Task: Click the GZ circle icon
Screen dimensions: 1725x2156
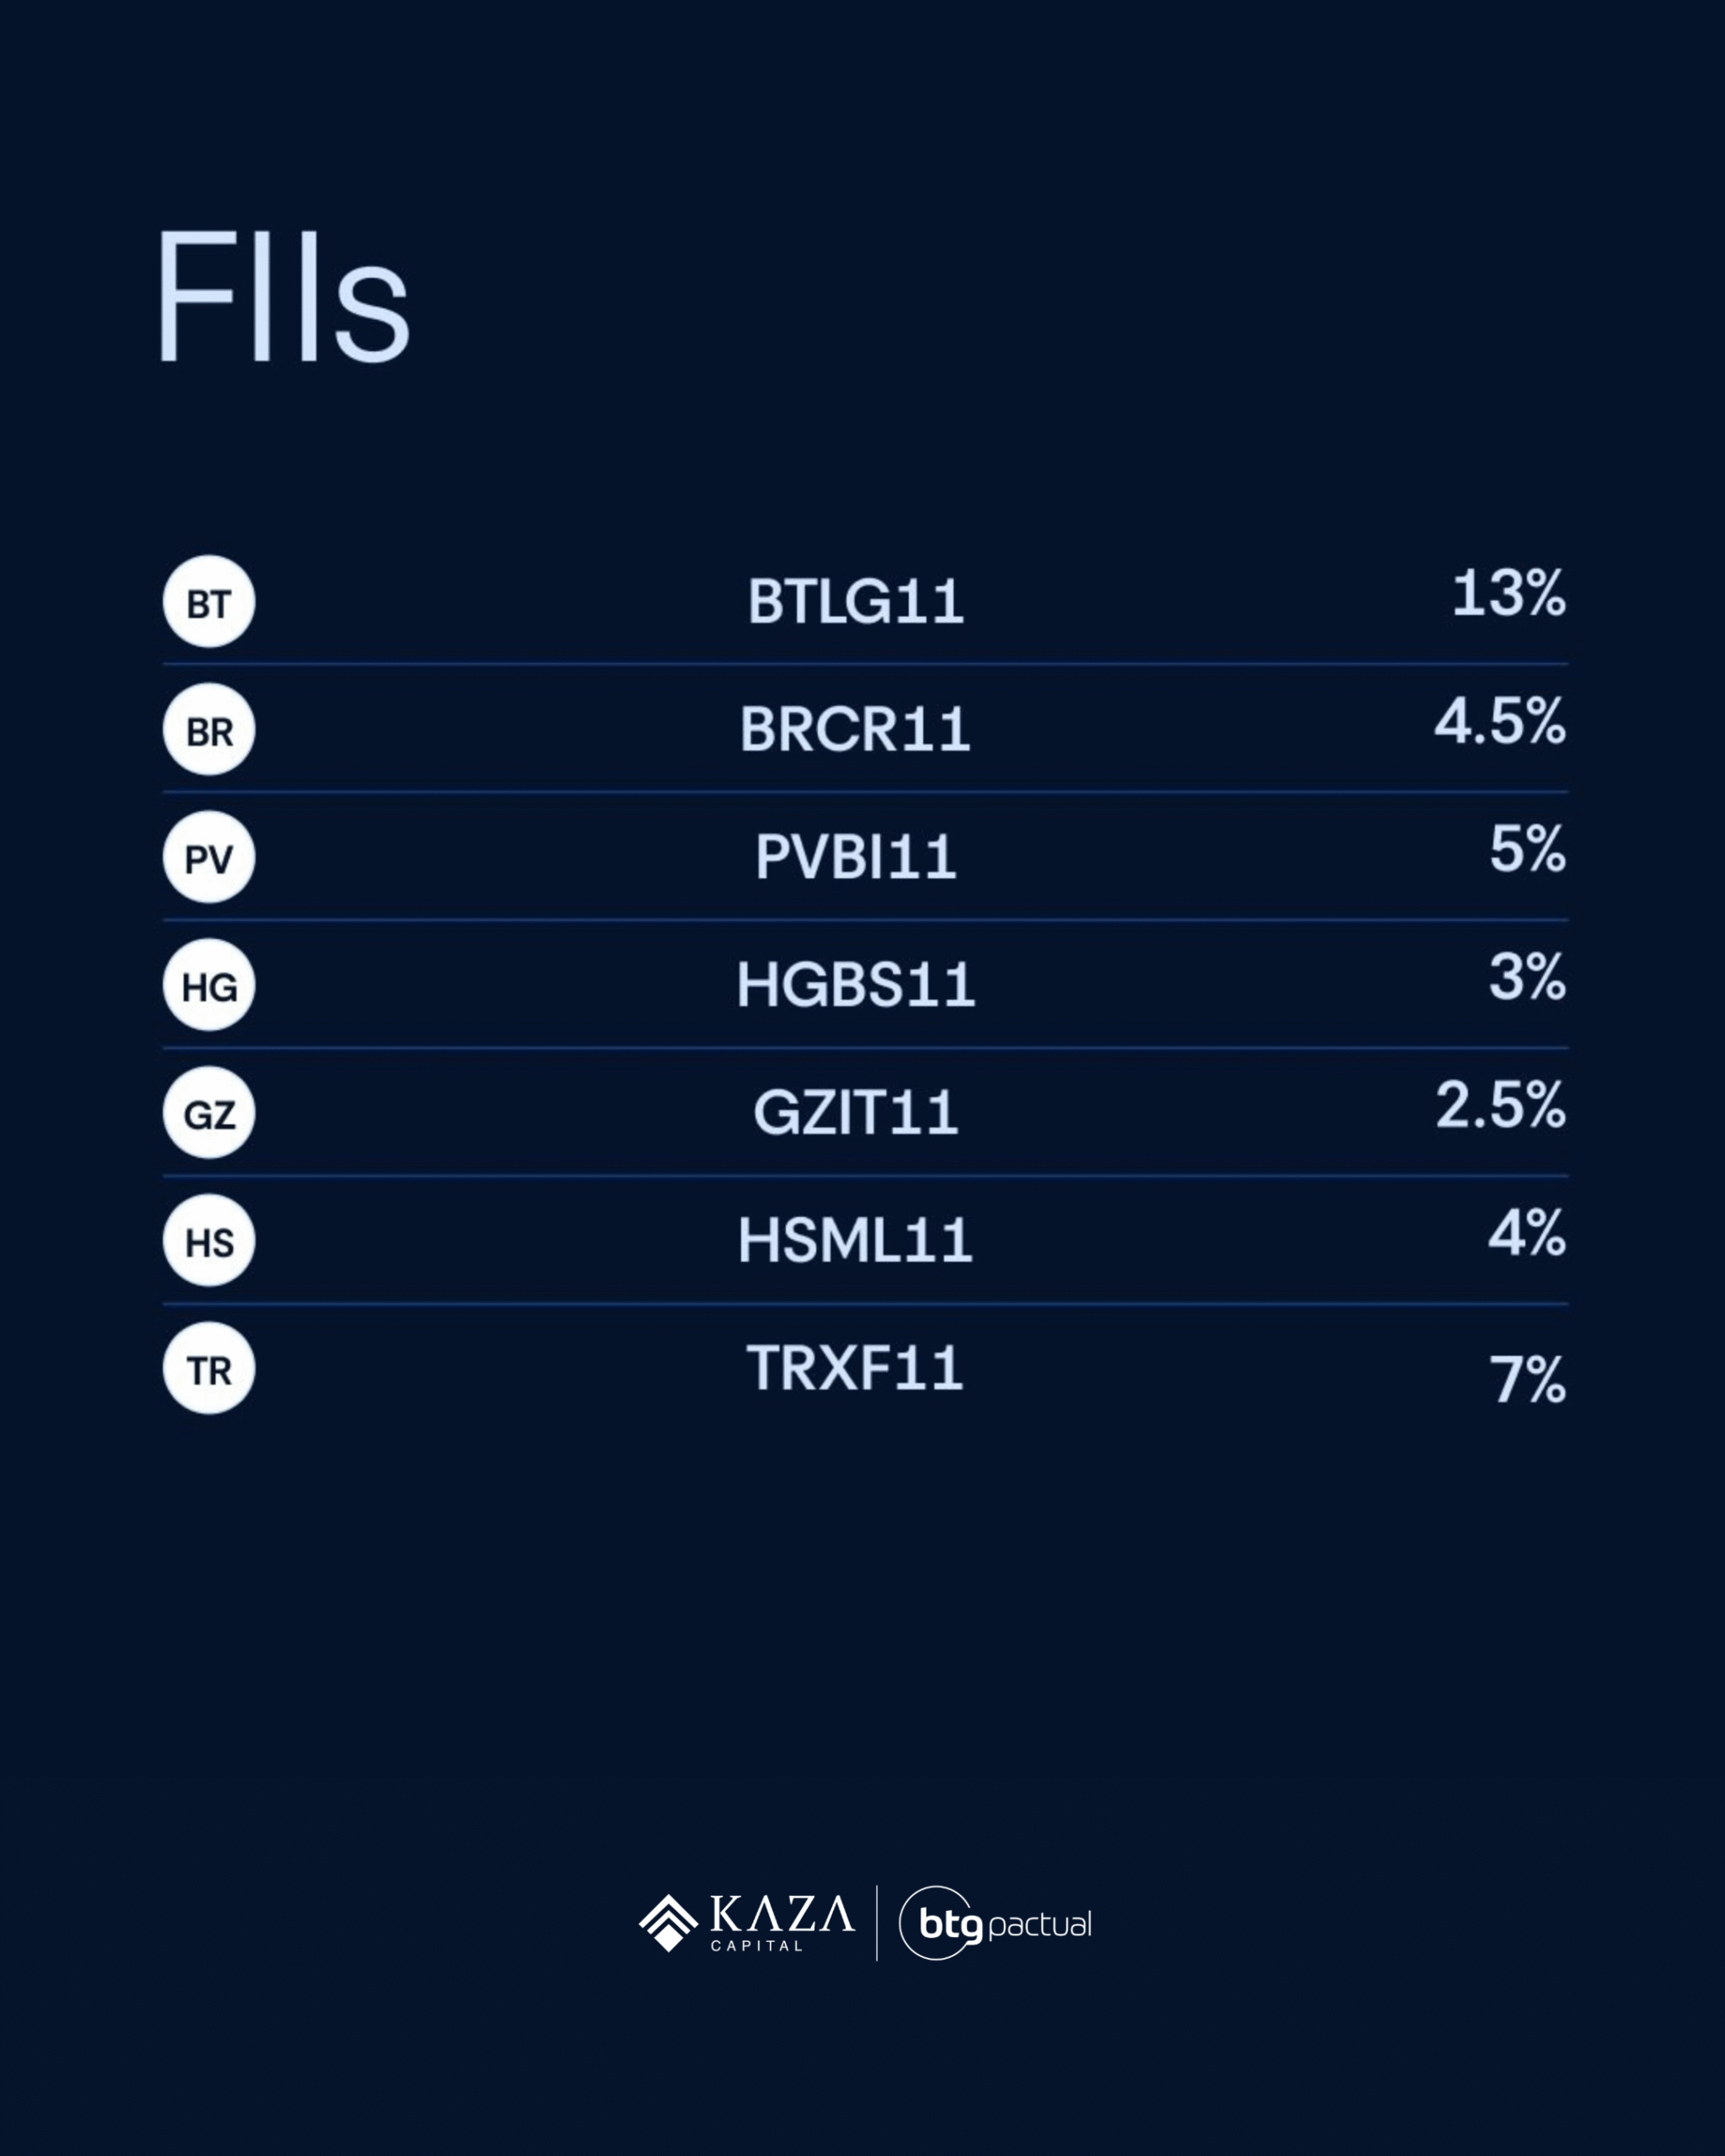Action: (x=209, y=1113)
